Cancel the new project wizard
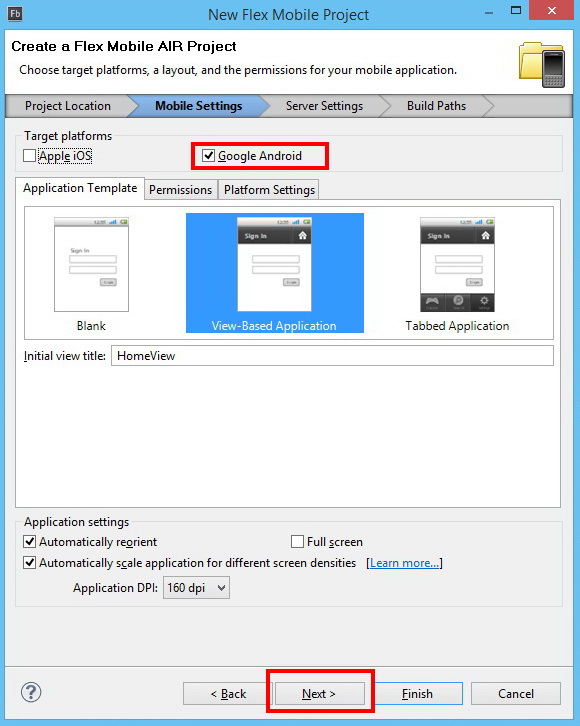Viewport: 580px width, 726px height. 516,694
